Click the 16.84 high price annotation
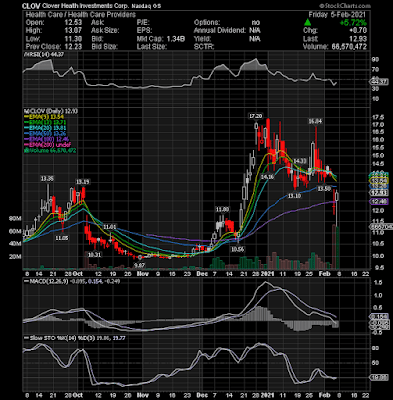The image size is (393, 400). [315, 121]
